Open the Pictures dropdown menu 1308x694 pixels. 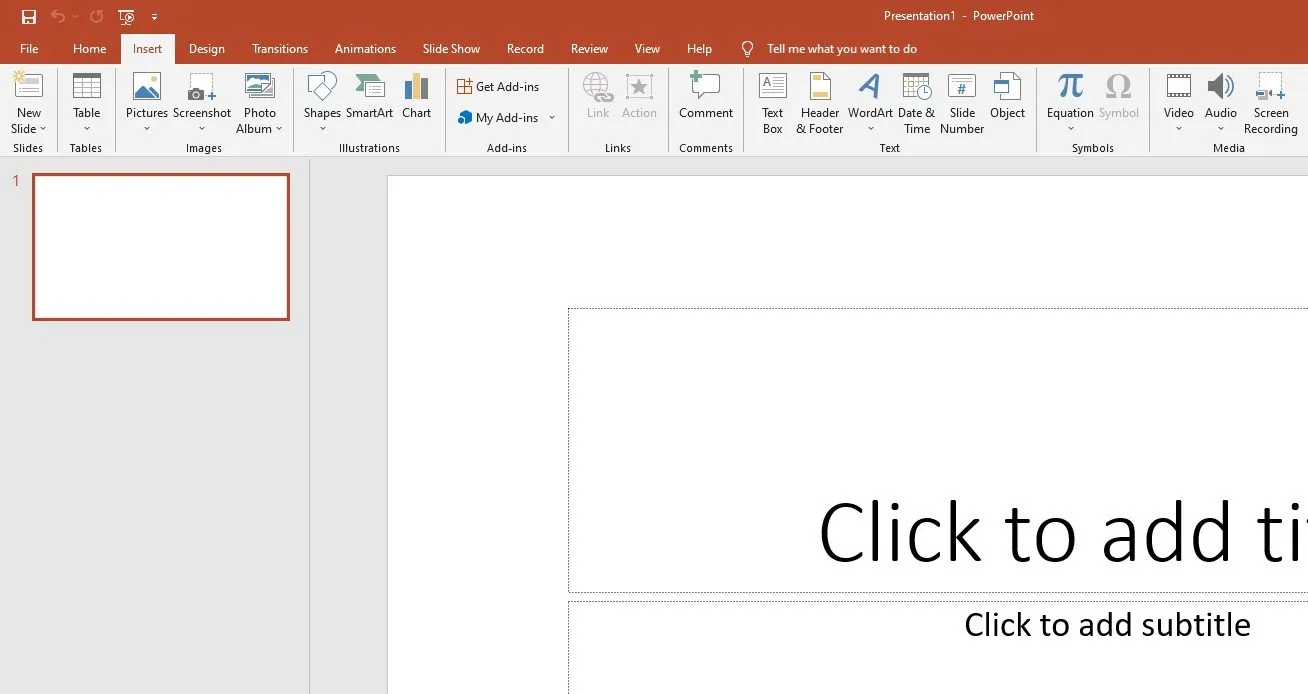[x=147, y=128]
